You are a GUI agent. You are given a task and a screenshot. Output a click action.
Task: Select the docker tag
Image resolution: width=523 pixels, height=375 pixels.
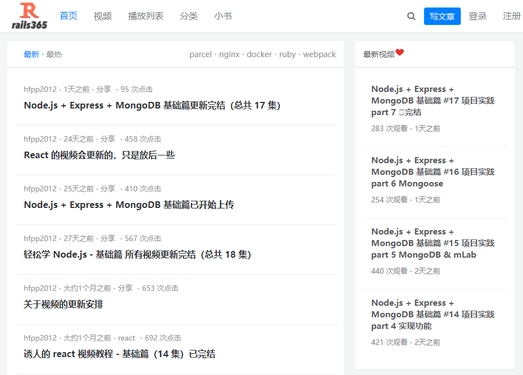tap(259, 54)
